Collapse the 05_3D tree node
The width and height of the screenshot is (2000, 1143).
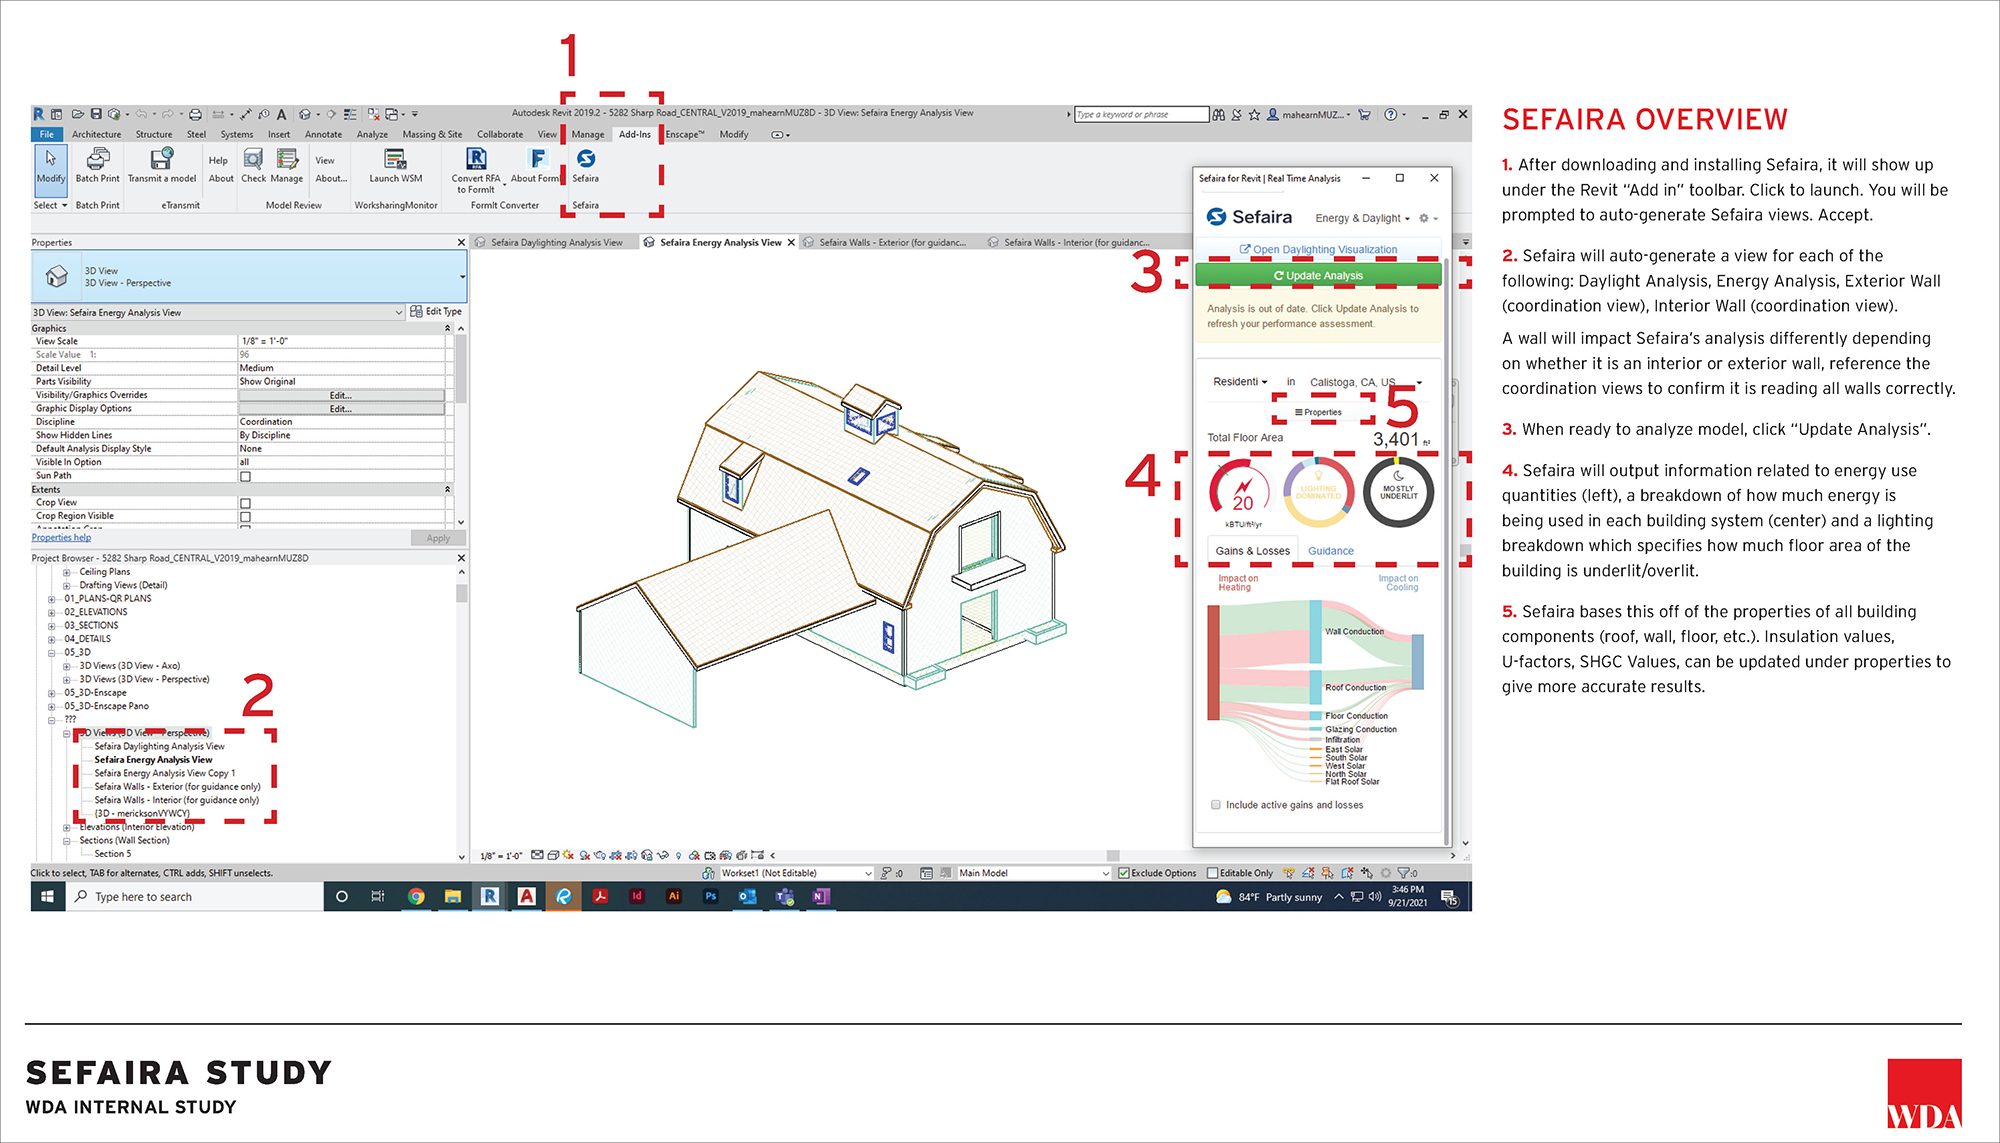tap(52, 652)
